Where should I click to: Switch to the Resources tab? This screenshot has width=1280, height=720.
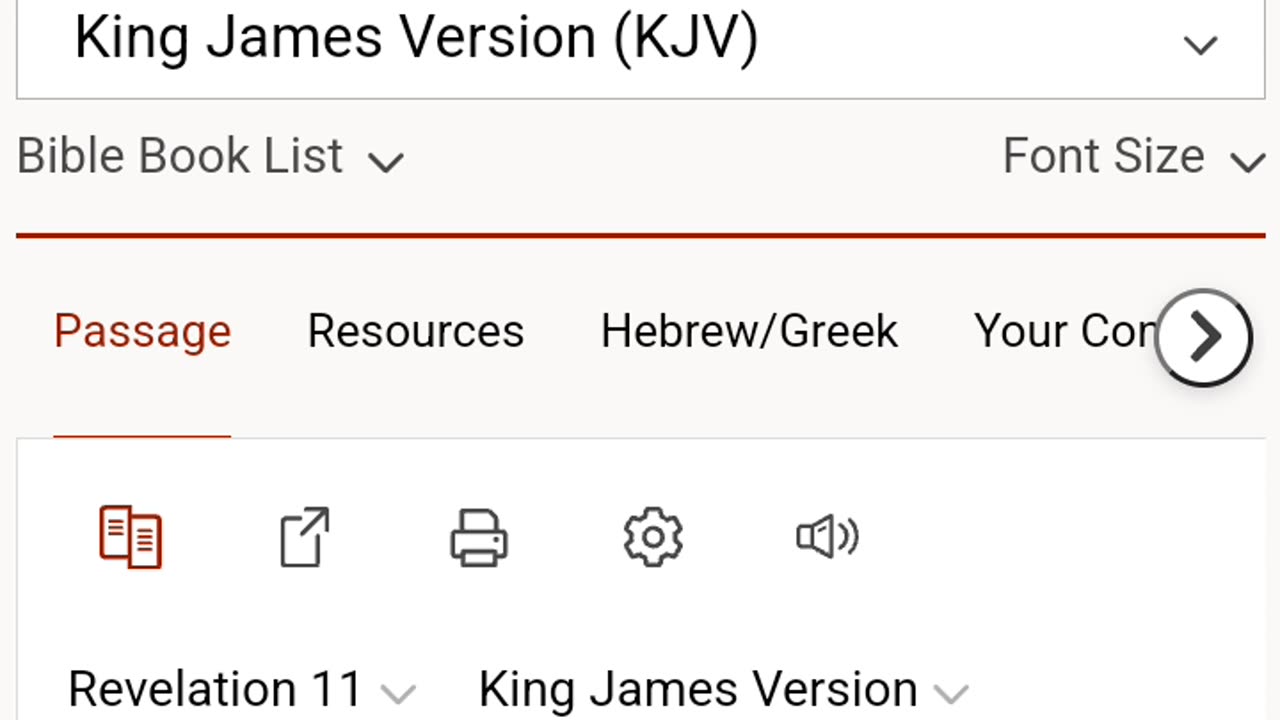[x=415, y=331]
